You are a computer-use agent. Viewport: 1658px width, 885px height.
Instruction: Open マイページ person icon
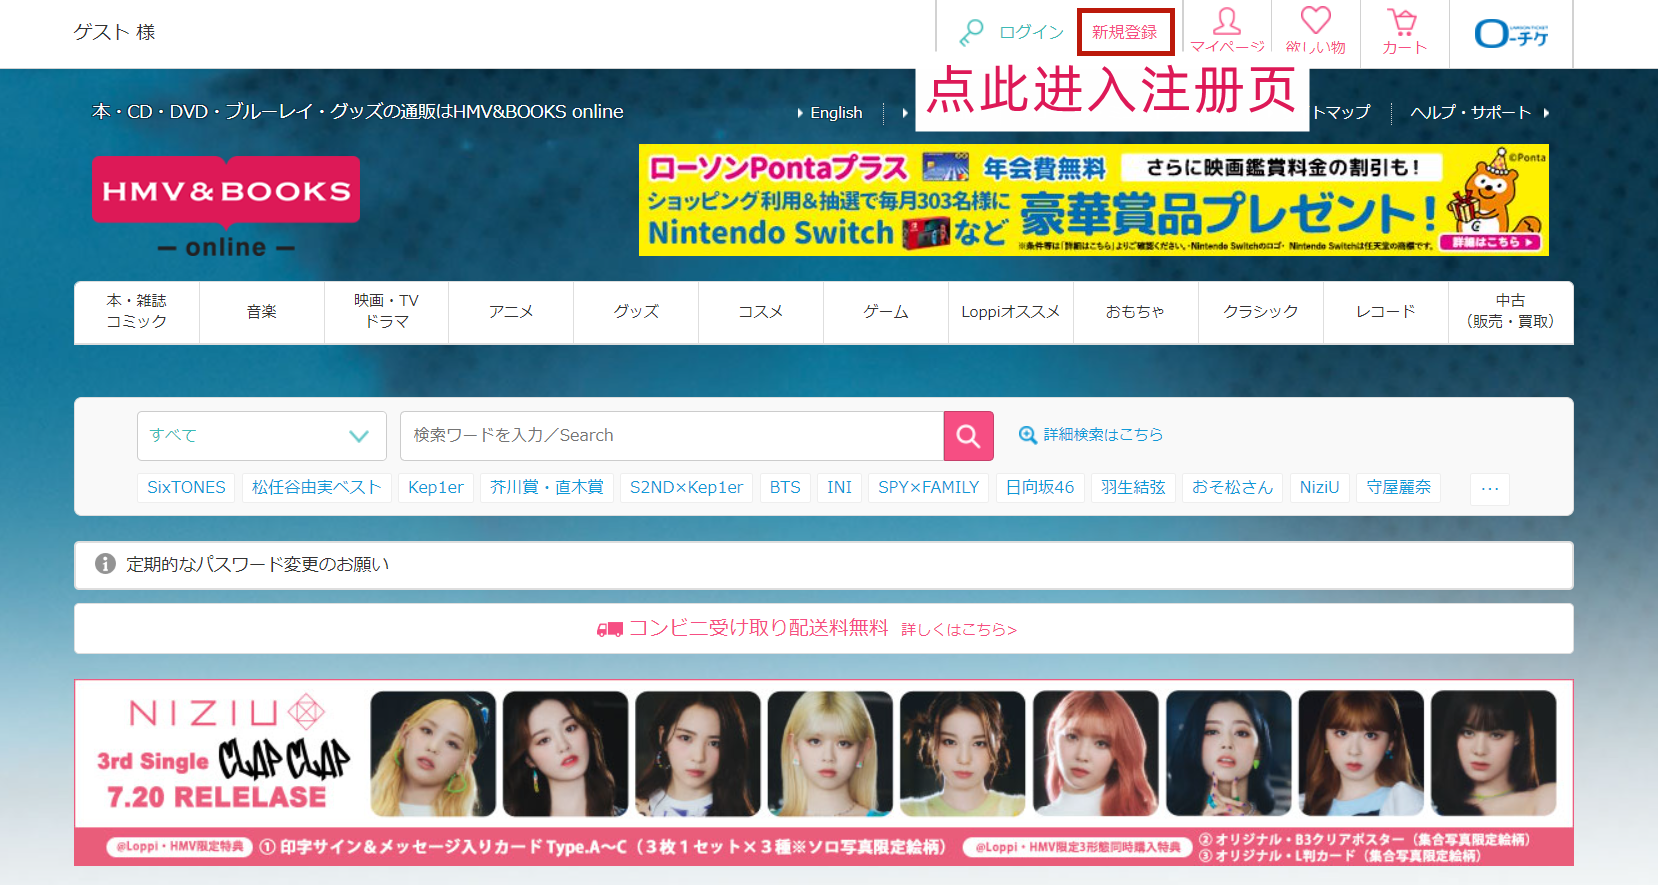coord(1227,21)
